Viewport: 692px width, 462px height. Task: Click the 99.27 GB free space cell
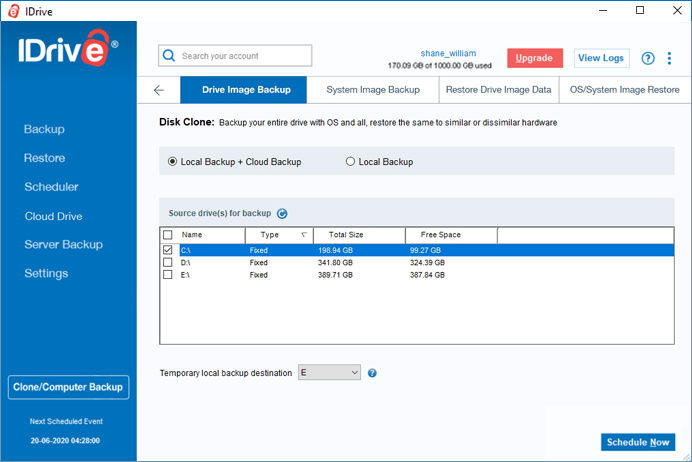point(425,250)
